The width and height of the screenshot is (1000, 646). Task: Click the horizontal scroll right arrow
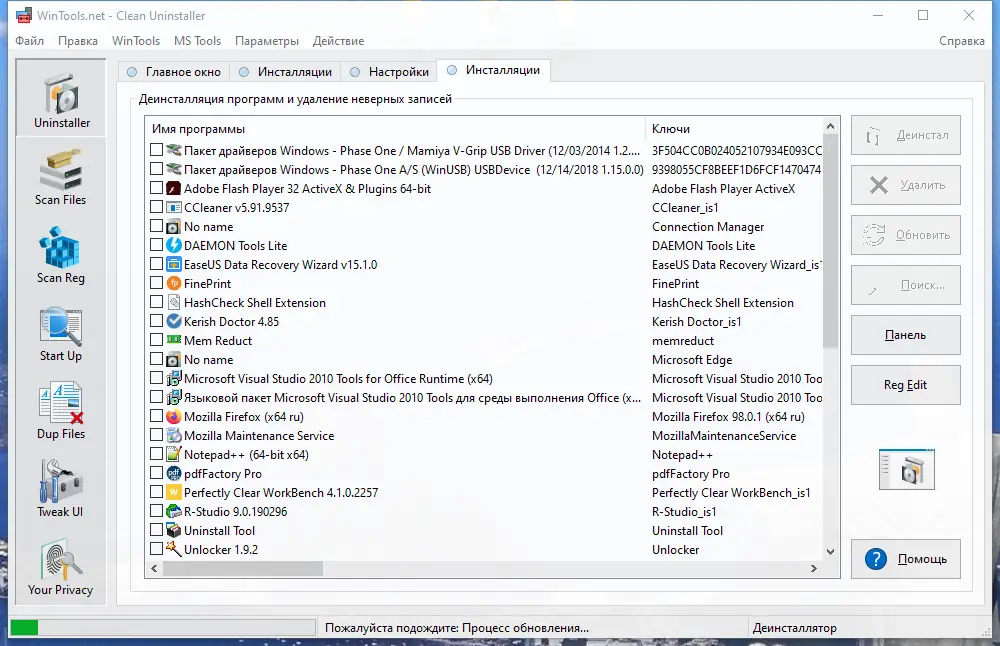(814, 568)
